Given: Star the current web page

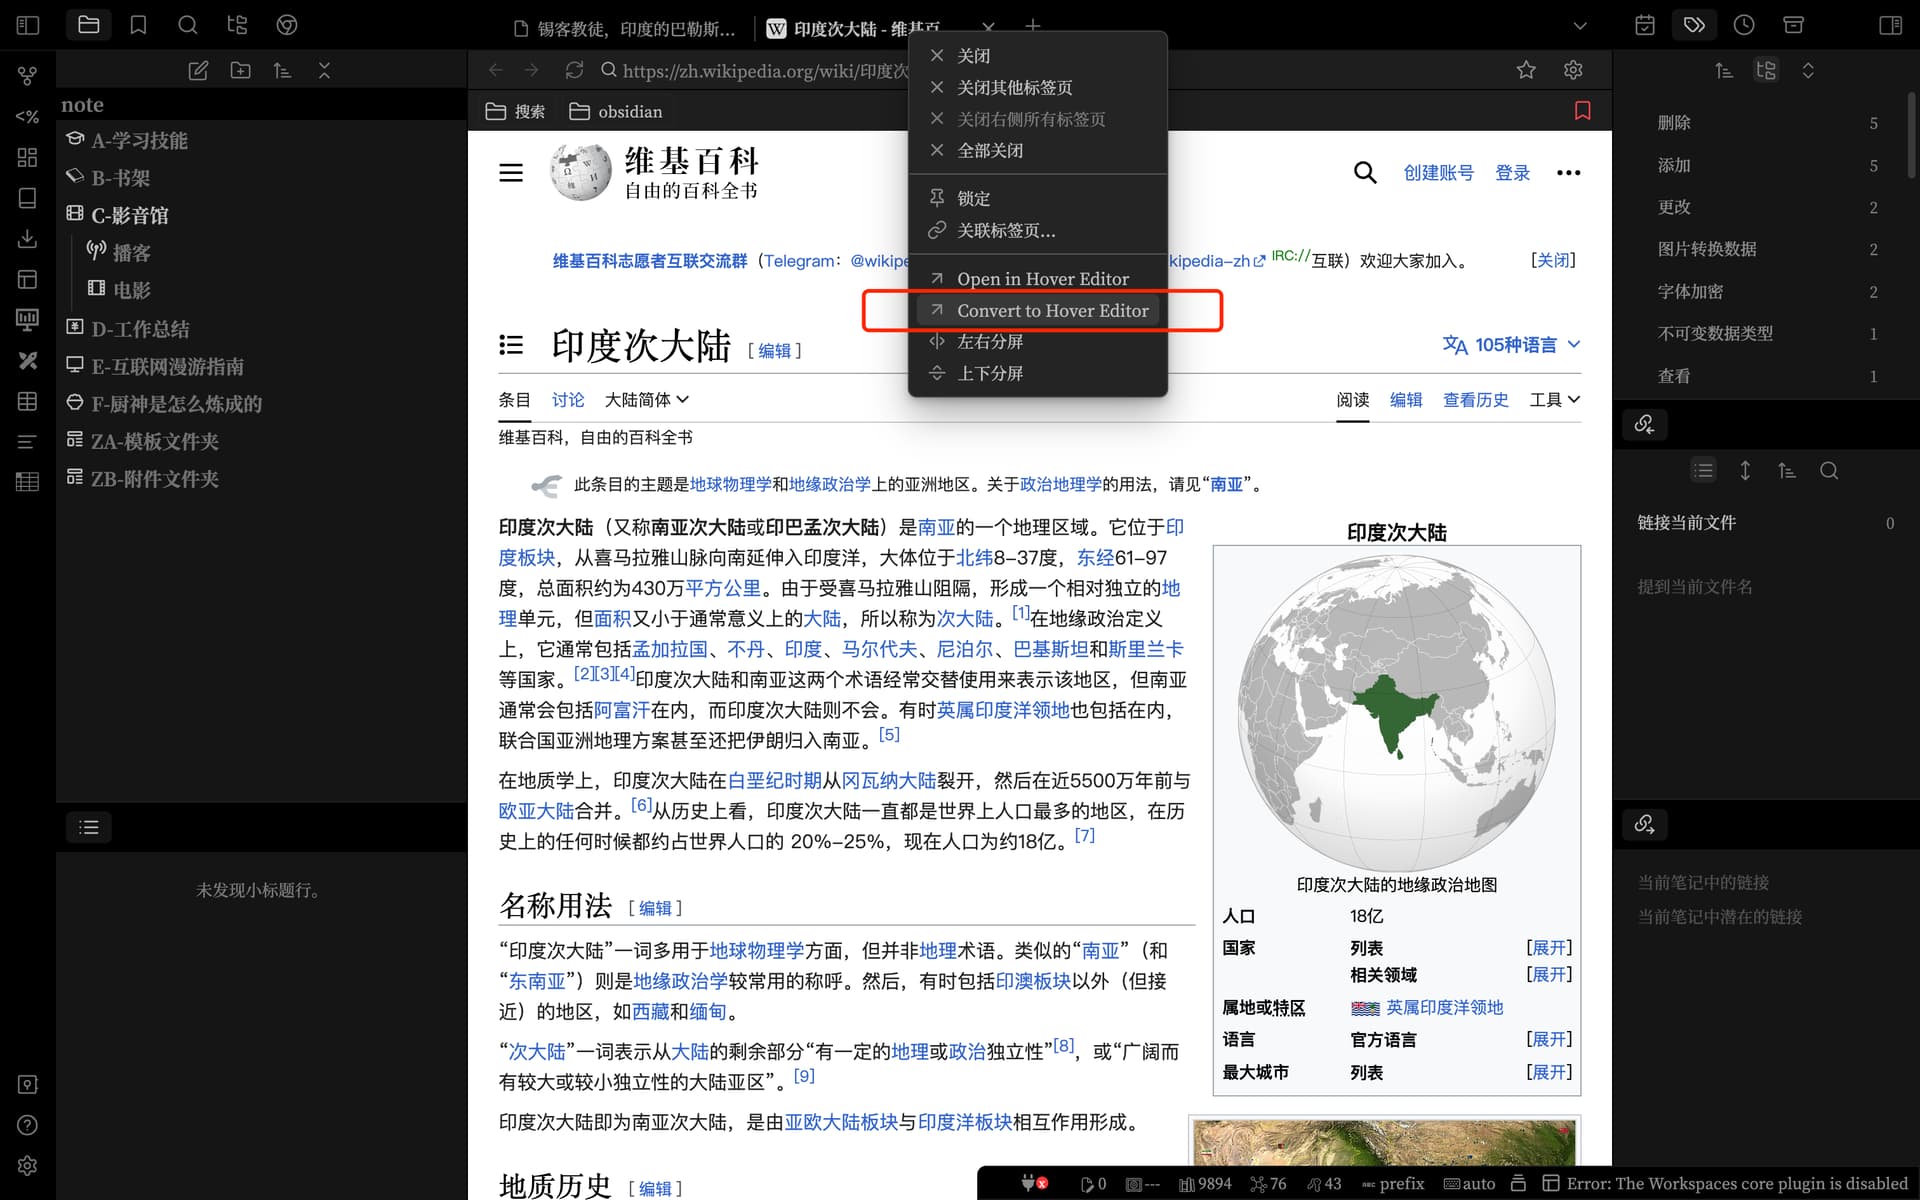Looking at the screenshot, I should [1526, 70].
